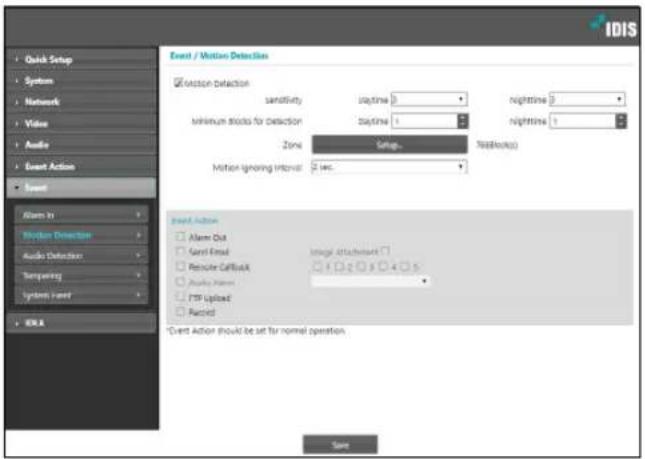Viewport: 645px width, 459px height.
Task: Tick the Image Attachment checkbox
Action: pyautogui.click(x=385, y=250)
